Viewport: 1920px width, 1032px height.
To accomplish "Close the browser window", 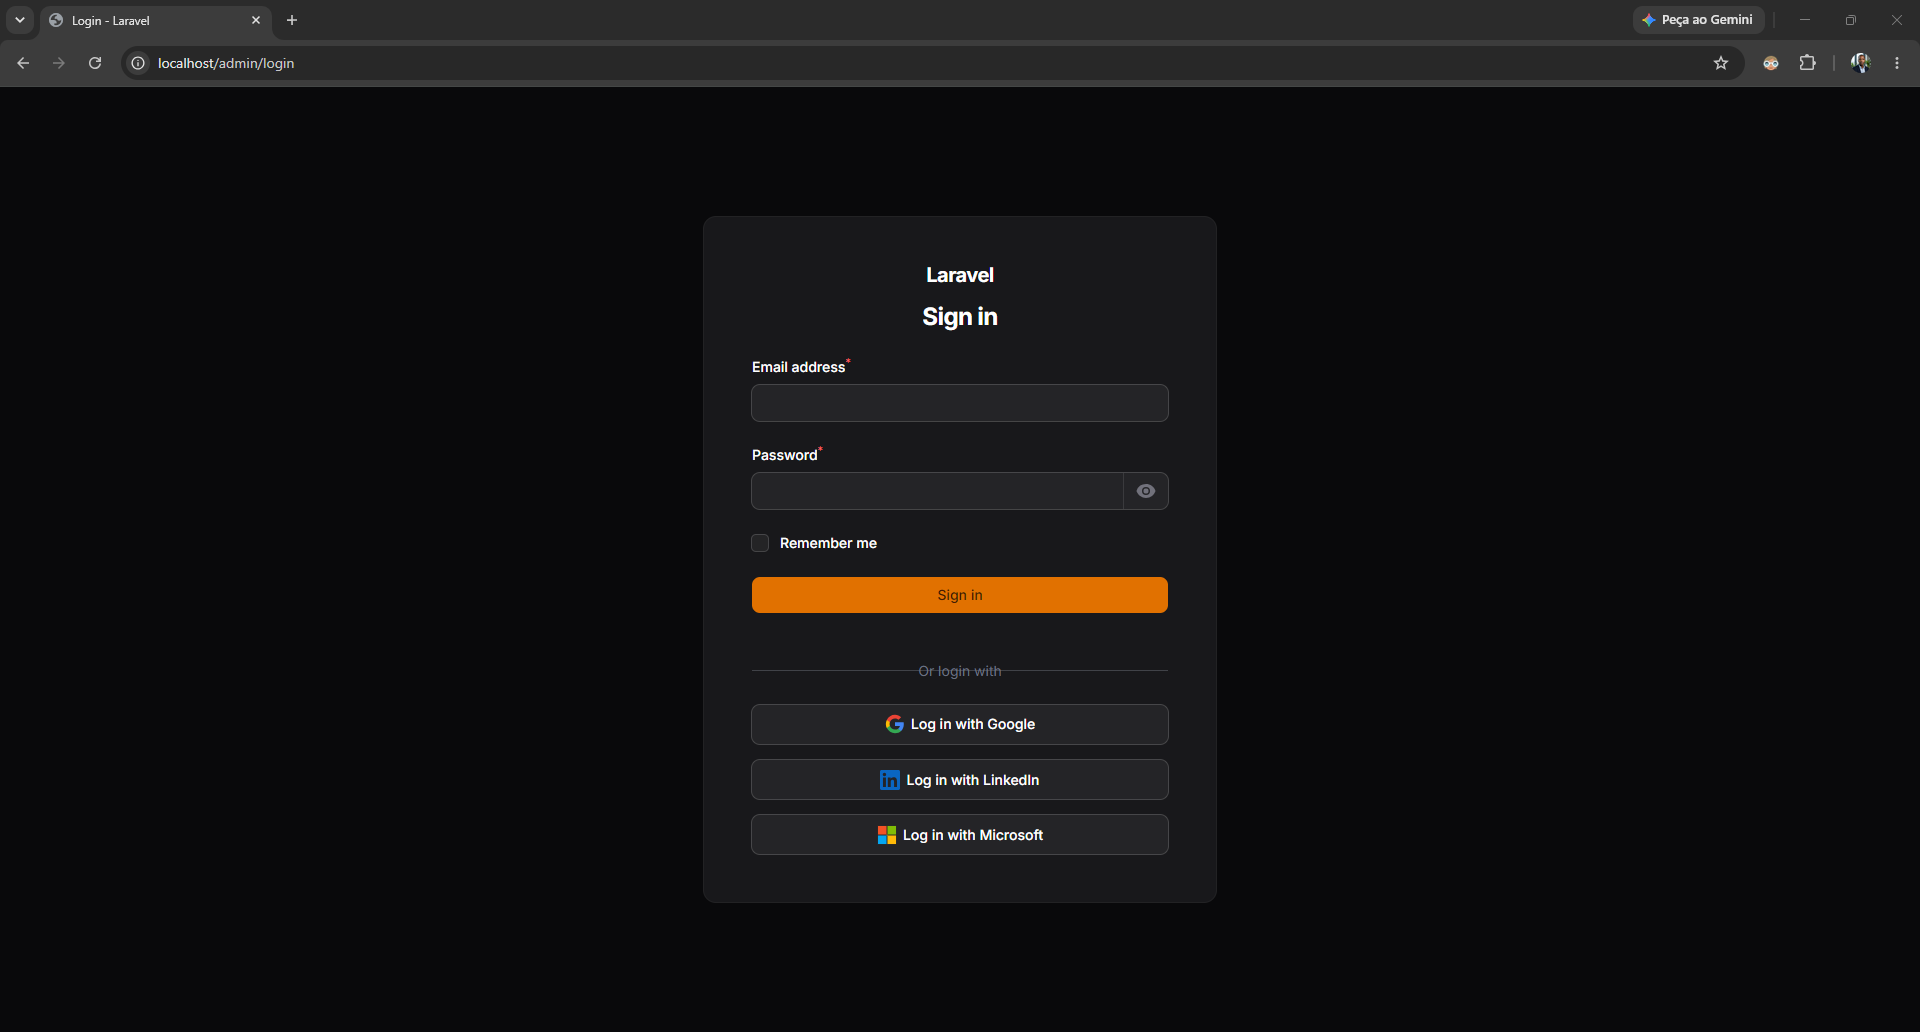I will [x=1897, y=20].
